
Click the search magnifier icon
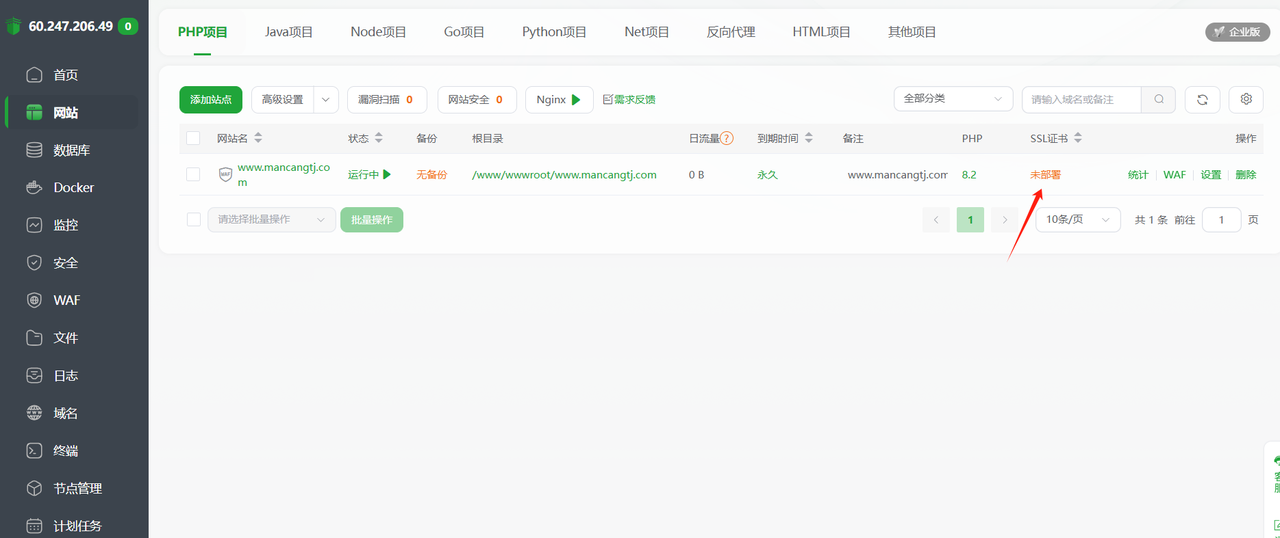pyautogui.click(x=1159, y=99)
